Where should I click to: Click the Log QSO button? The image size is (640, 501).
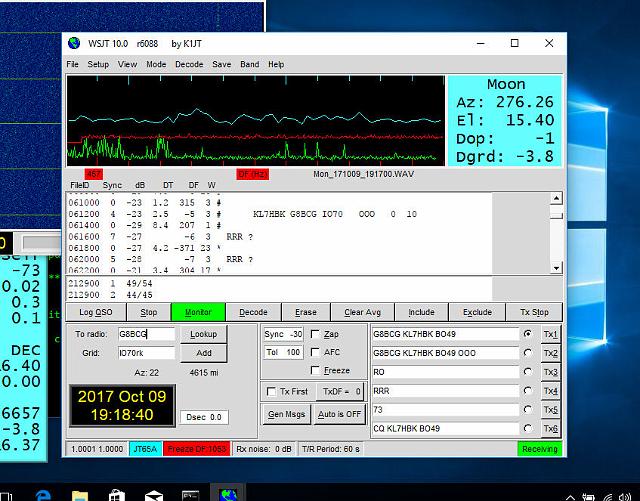(96, 312)
